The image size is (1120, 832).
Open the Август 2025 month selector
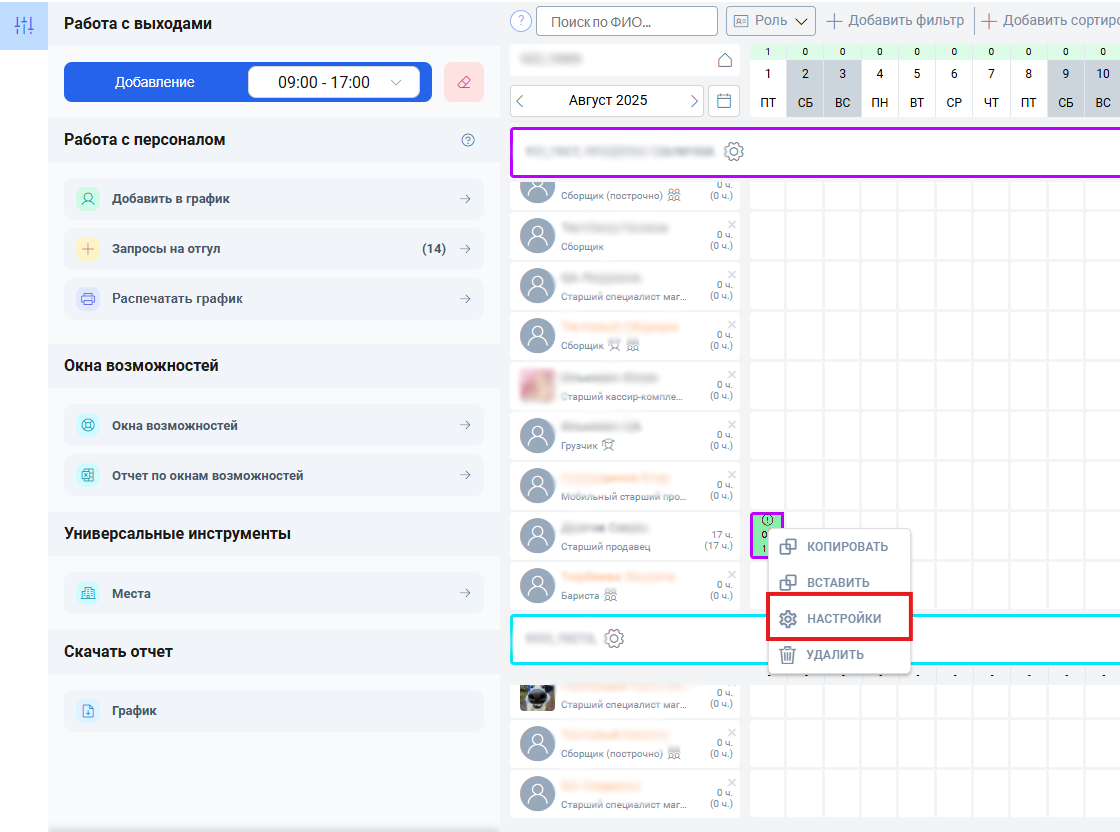(607, 101)
